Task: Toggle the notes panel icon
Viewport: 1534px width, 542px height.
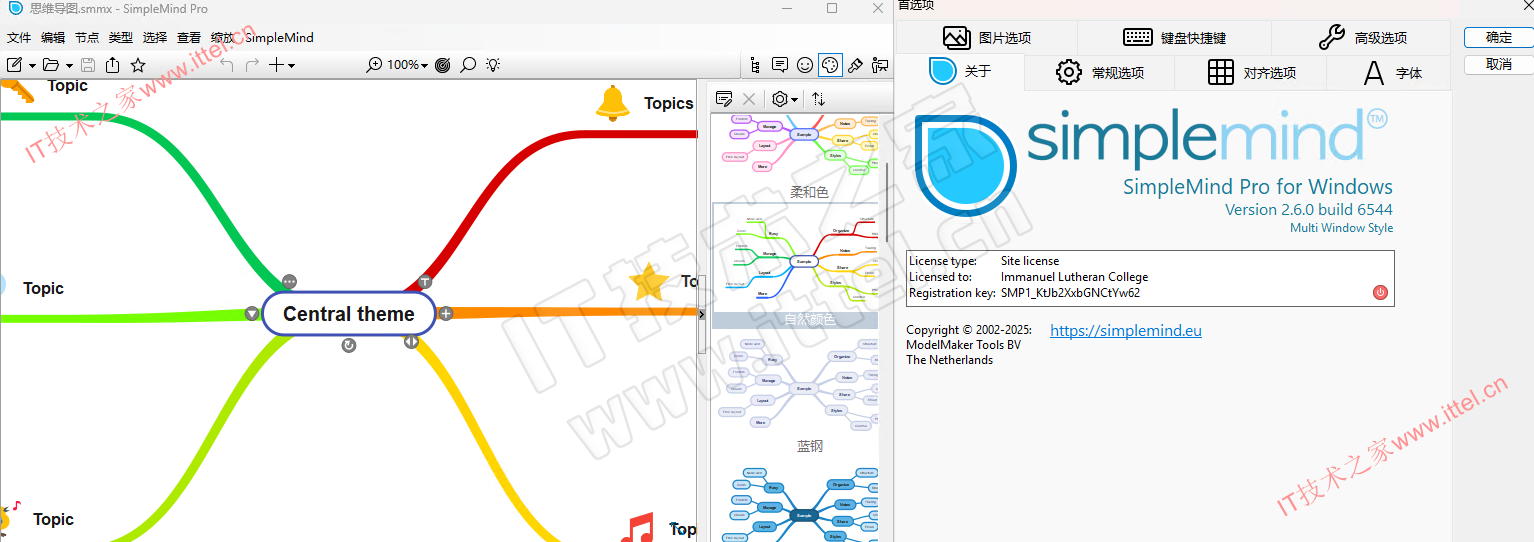Action: point(780,65)
